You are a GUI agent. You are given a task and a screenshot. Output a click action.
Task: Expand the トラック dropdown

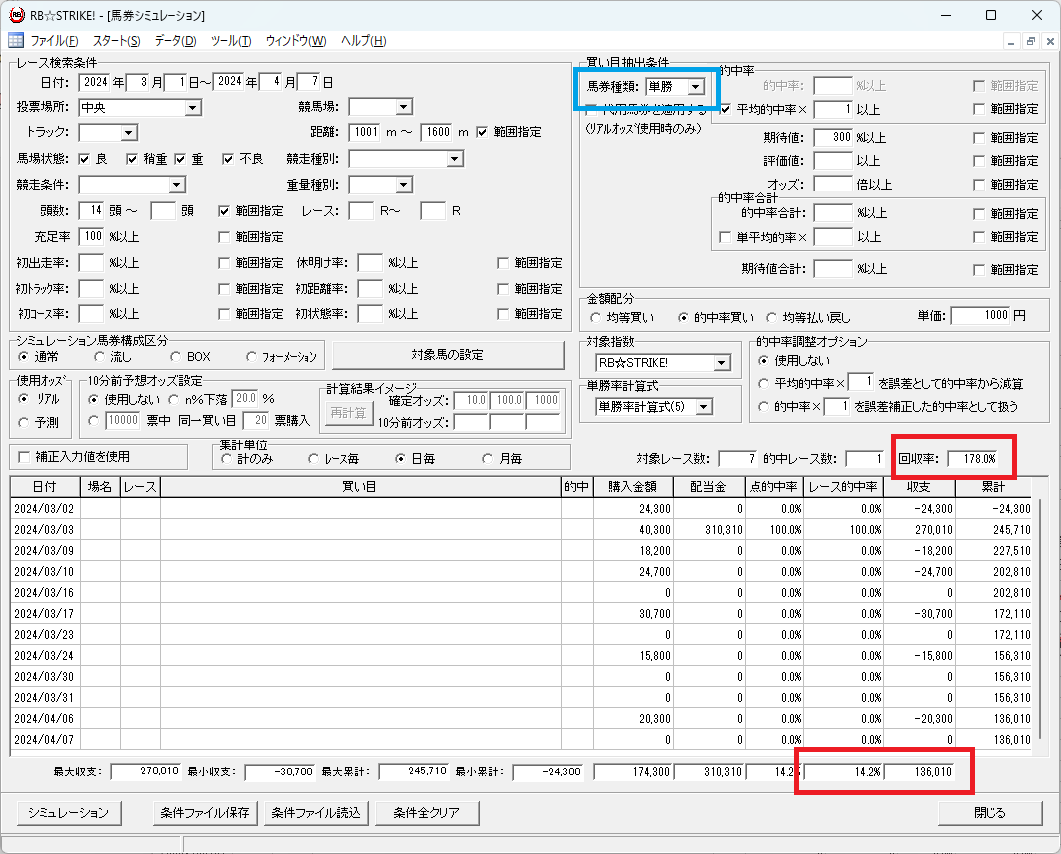129,133
